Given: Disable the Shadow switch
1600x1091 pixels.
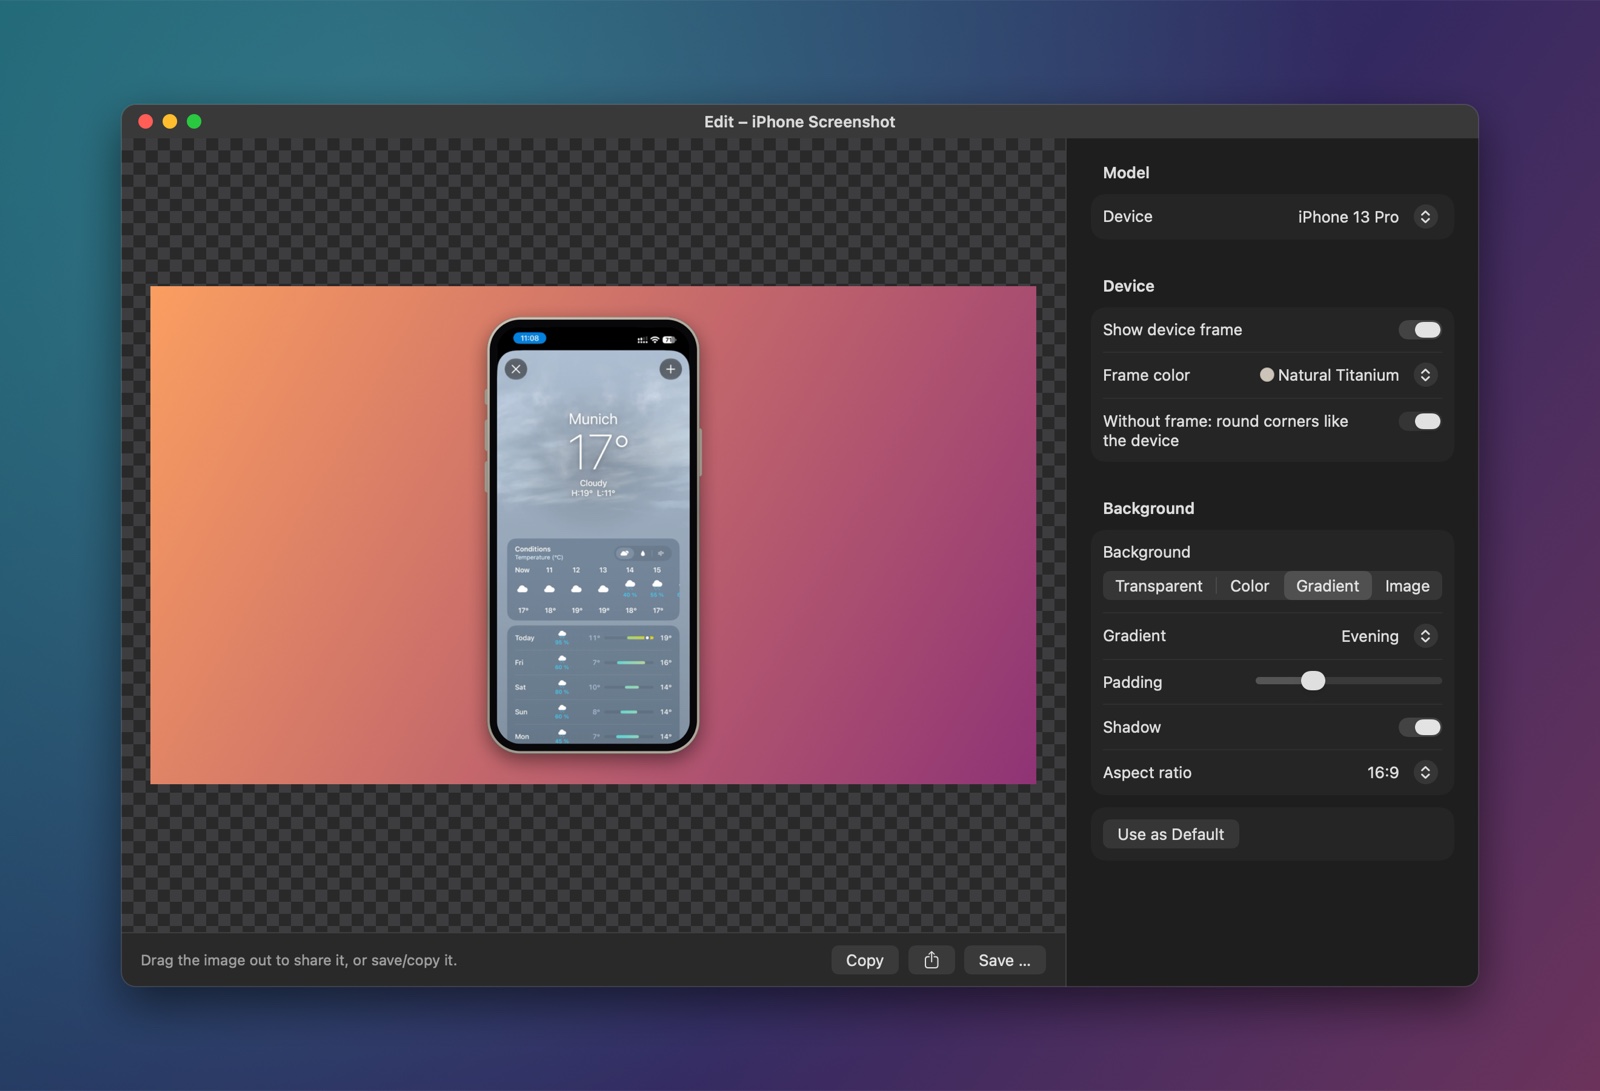Looking at the screenshot, I should pos(1420,727).
